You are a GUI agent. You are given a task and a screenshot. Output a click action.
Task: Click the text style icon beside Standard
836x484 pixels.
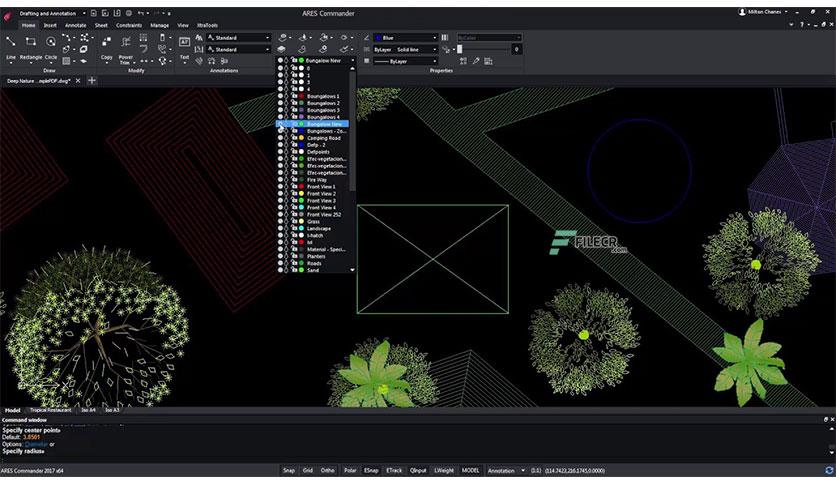tap(199, 37)
